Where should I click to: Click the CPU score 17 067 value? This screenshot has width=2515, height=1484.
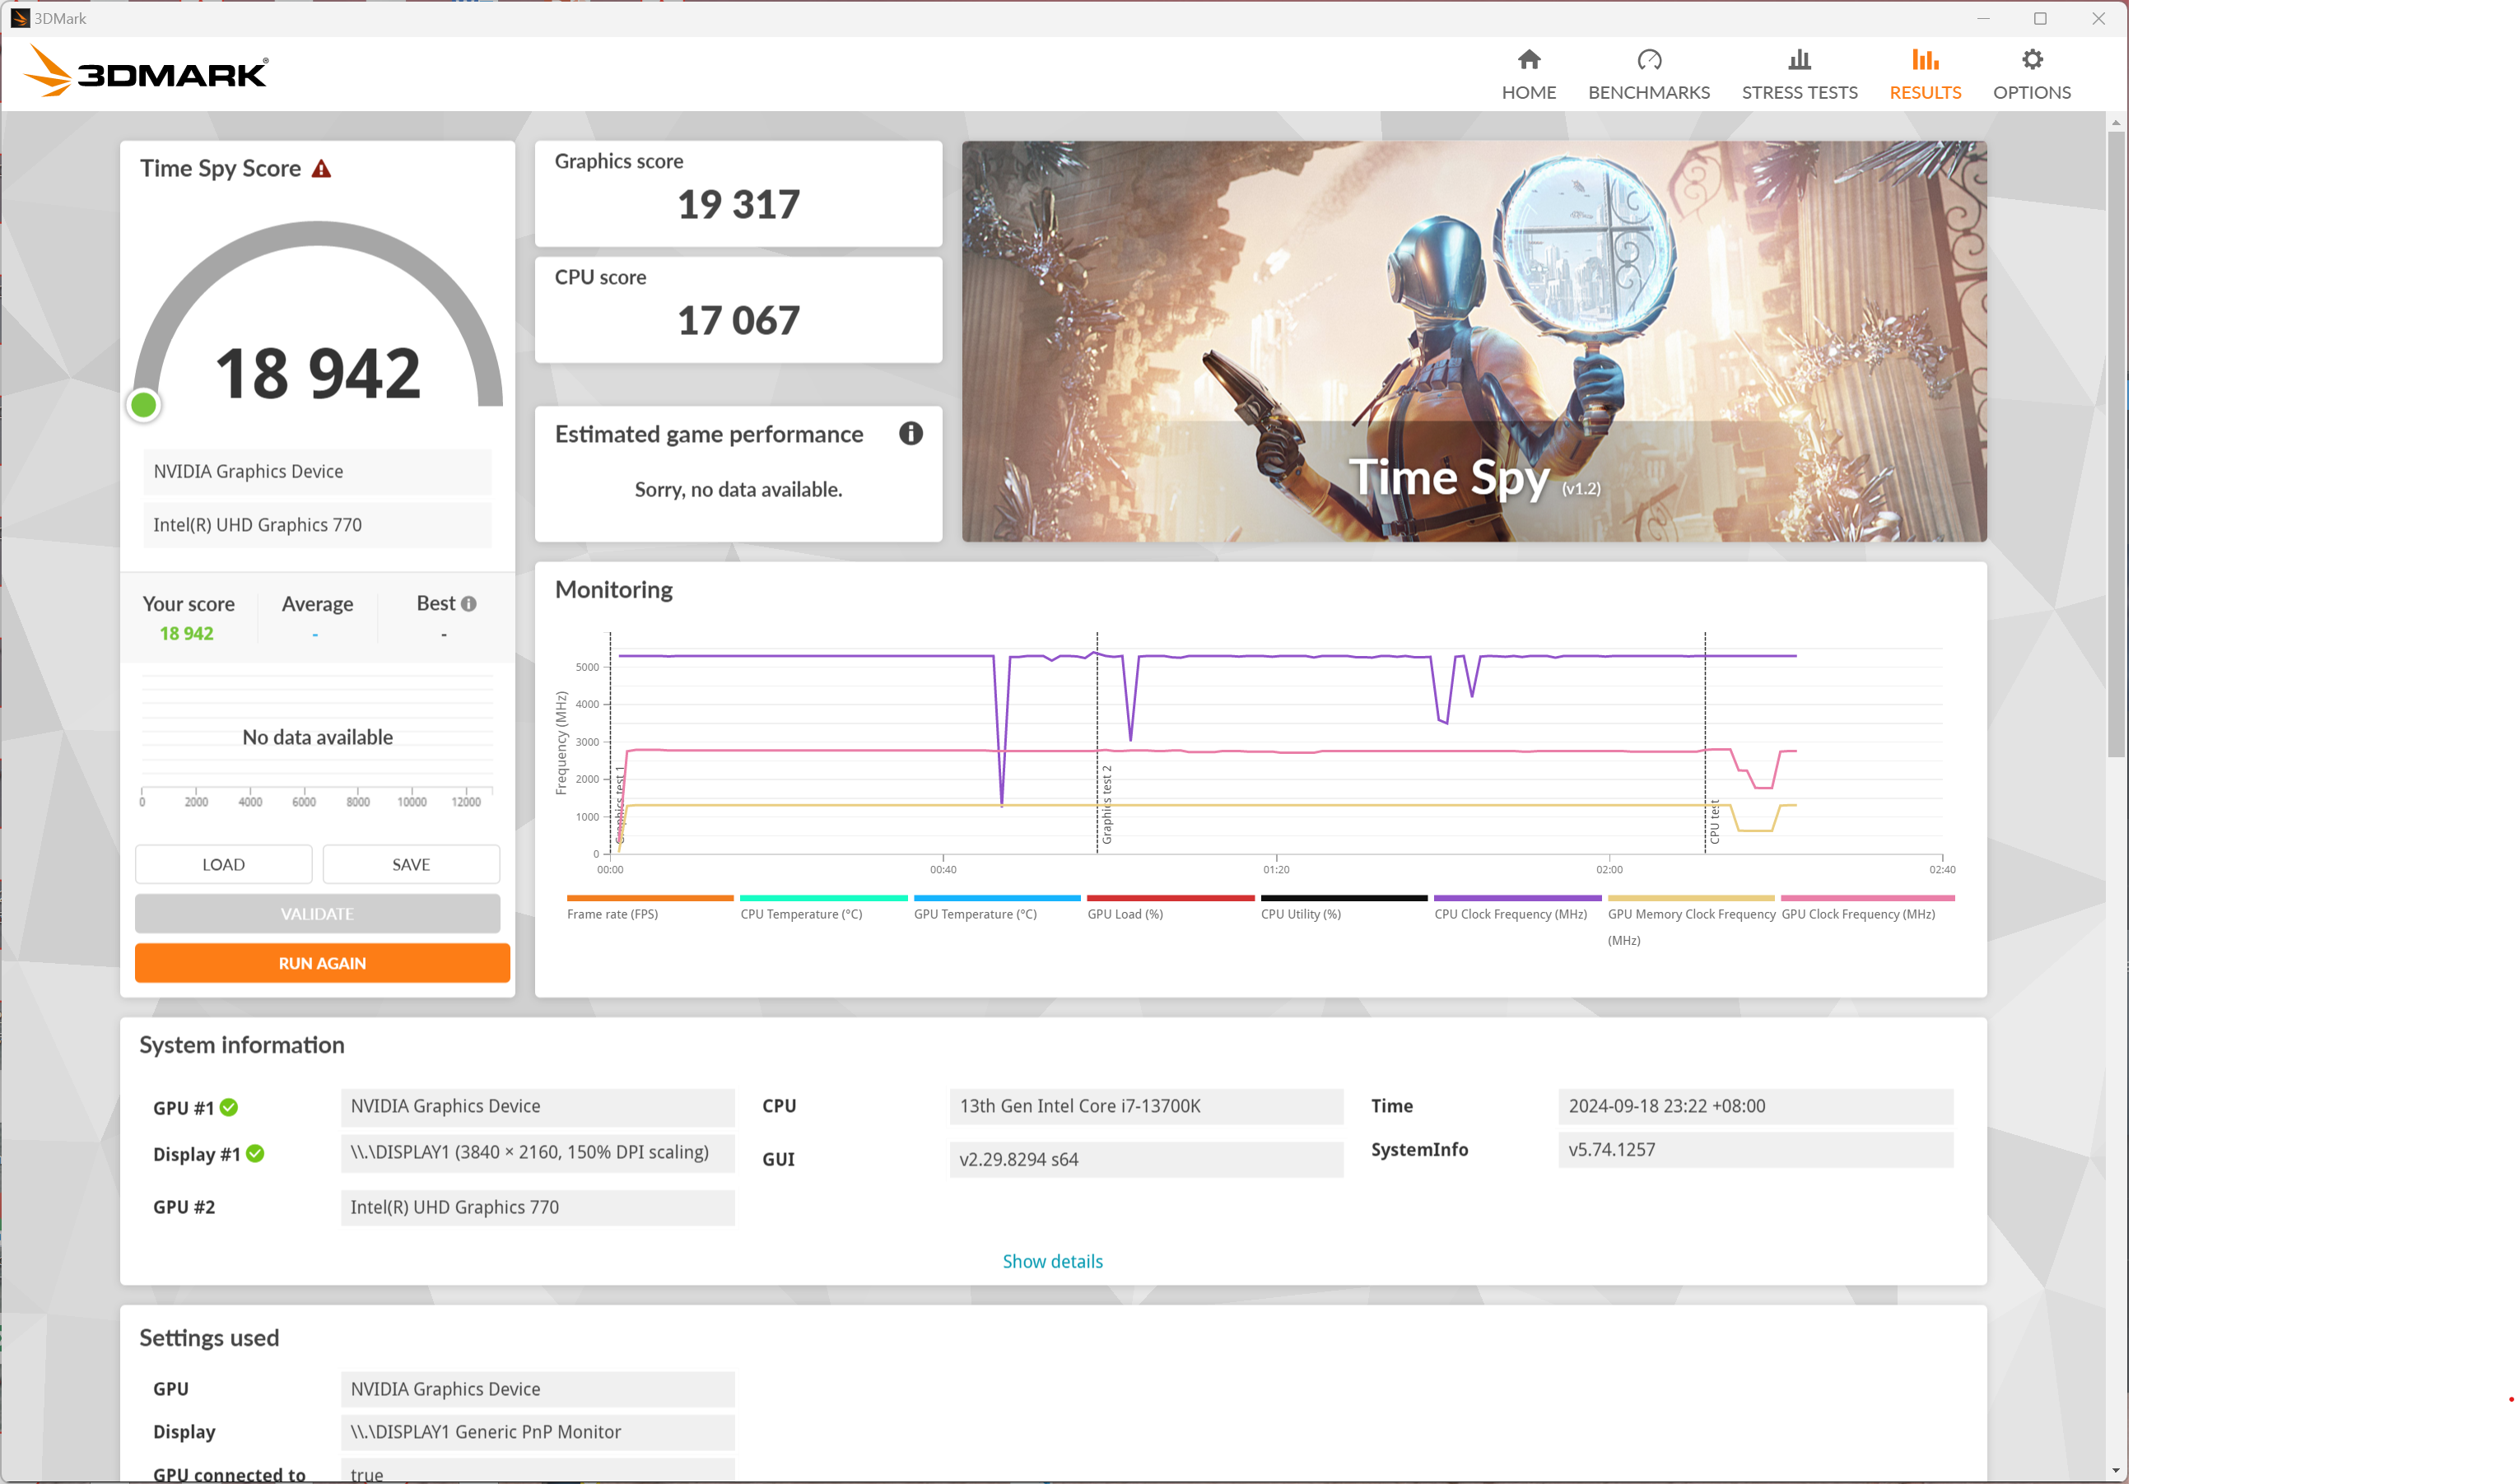(738, 321)
